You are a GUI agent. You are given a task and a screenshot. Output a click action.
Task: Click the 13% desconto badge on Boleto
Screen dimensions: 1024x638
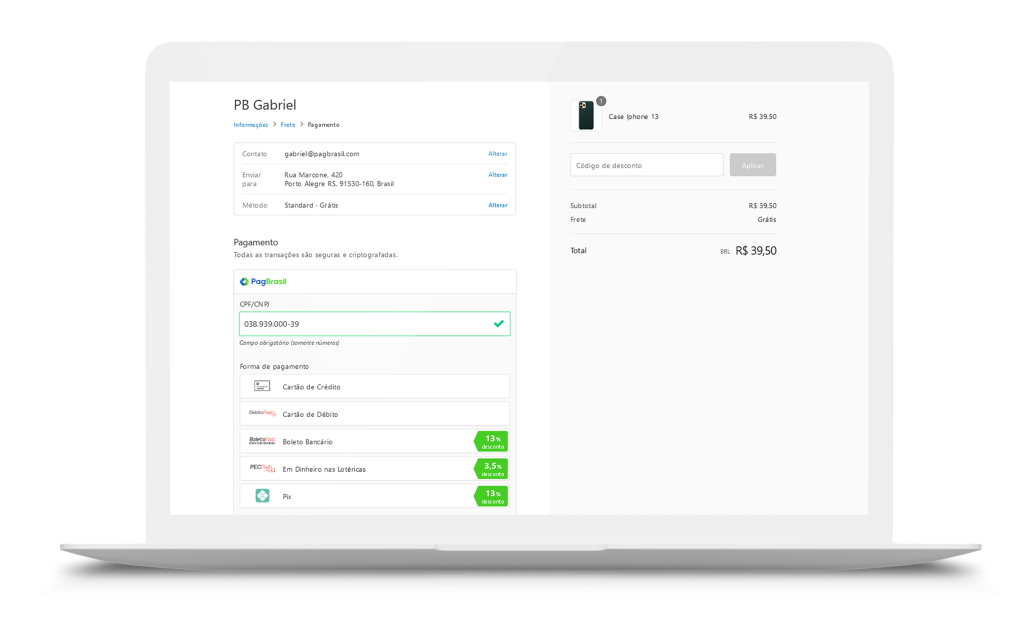(x=491, y=441)
